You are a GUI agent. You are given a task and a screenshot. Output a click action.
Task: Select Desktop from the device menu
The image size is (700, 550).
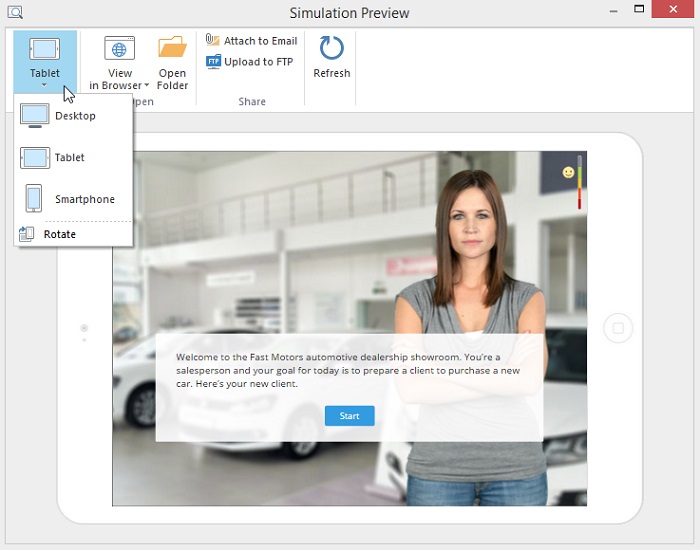pos(74,116)
